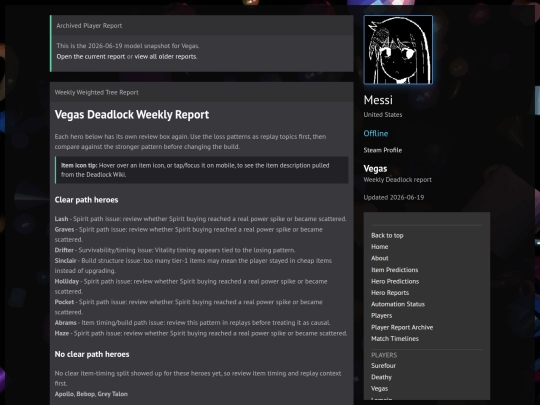The width and height of the screenshot is (540, 405).
Task: Click the Messi profile avatar image
Action: (398, 50)
